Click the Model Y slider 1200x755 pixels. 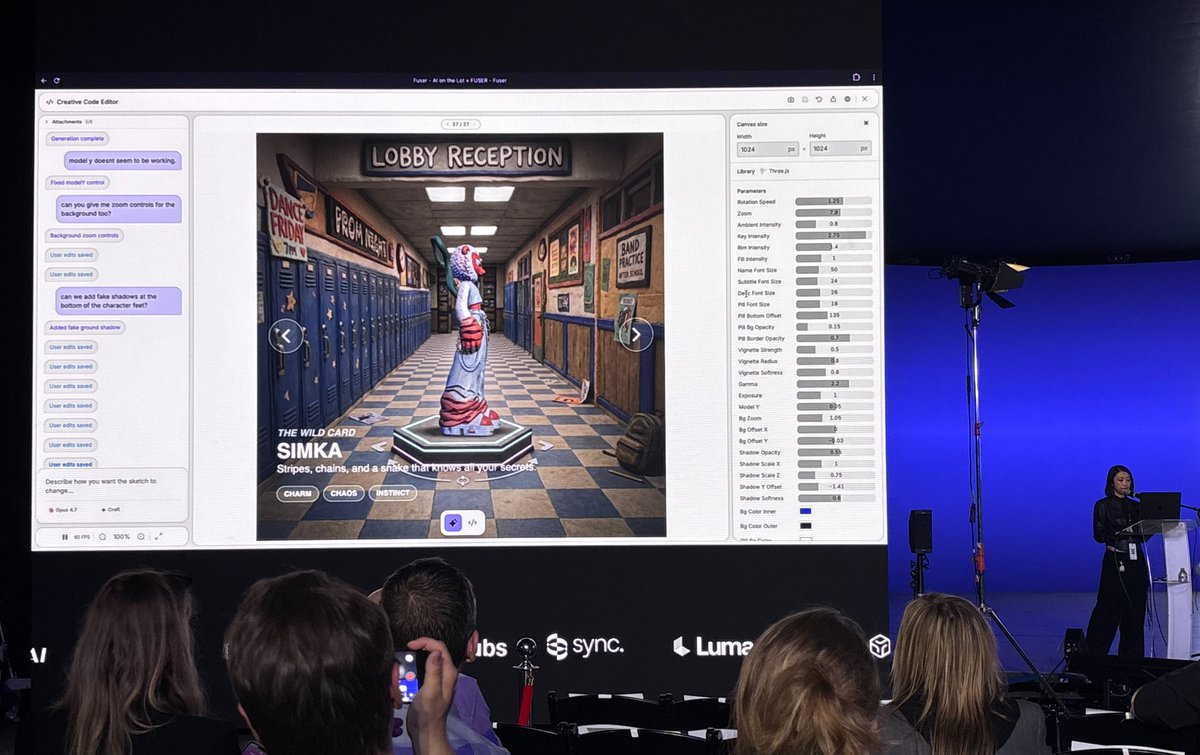[834, 407]
